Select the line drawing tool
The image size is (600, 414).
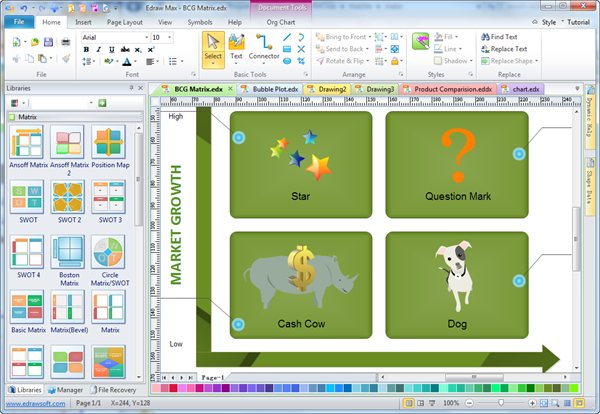pyautogui.click(x=287, y=37)
